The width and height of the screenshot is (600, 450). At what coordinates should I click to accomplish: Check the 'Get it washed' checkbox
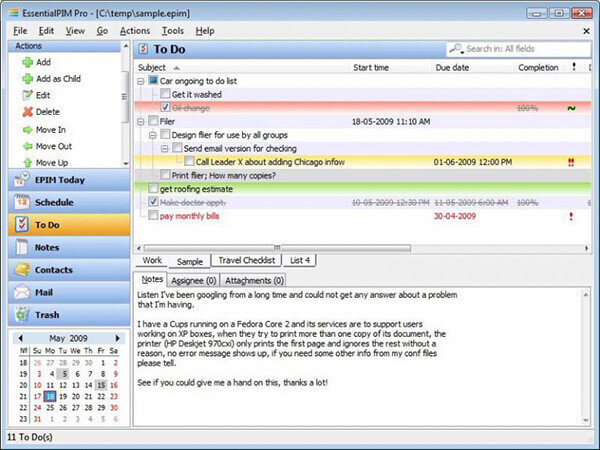pyautogui.click(x=165, y=94)
